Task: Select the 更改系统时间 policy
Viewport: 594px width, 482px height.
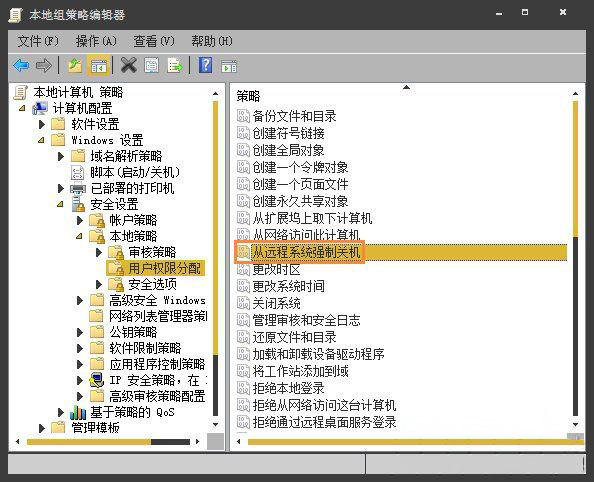Action: [x=289, y=286]
